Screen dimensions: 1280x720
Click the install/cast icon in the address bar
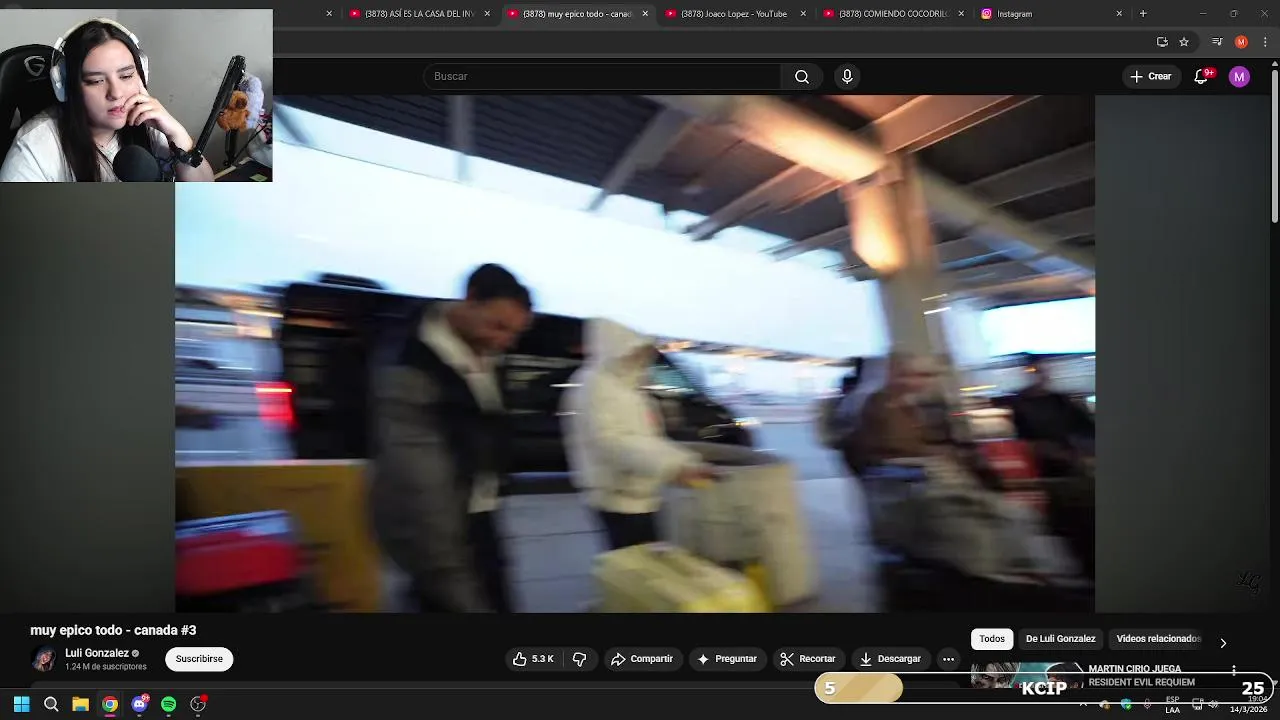tap(1162, 42)
